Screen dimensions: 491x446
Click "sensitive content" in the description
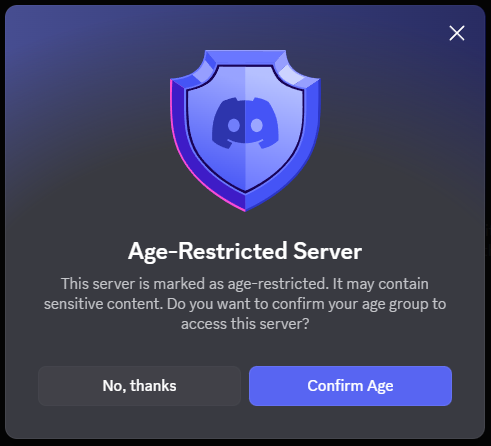103,304
